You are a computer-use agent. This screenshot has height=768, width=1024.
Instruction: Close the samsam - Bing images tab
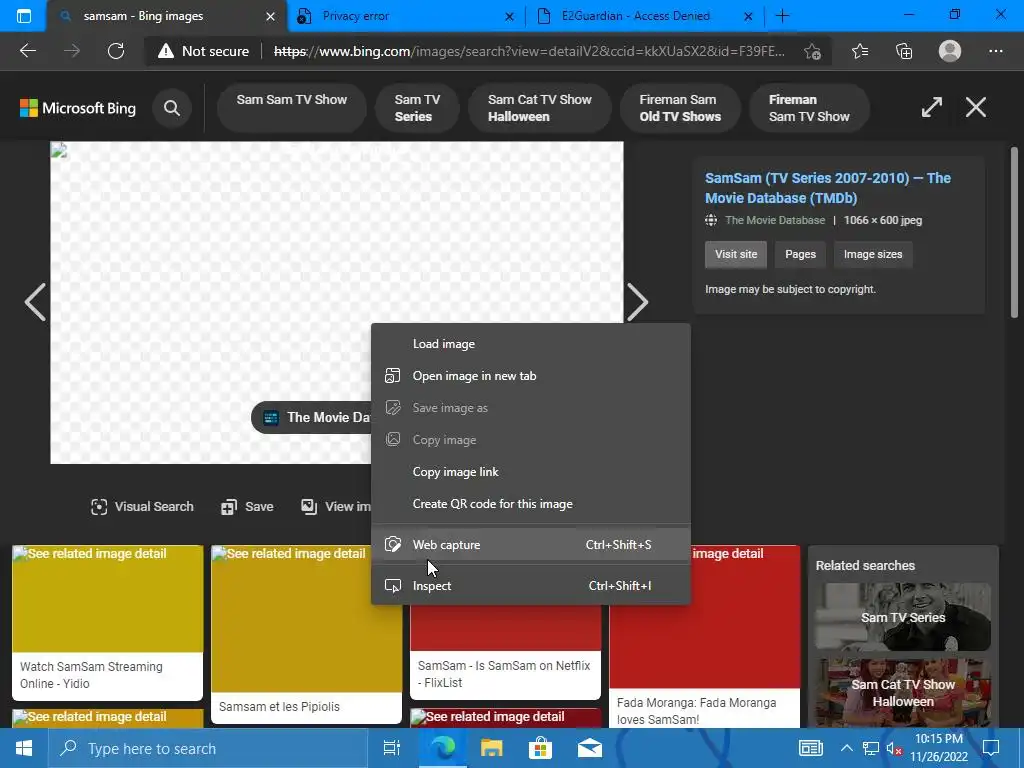click(x=270, y=16)
